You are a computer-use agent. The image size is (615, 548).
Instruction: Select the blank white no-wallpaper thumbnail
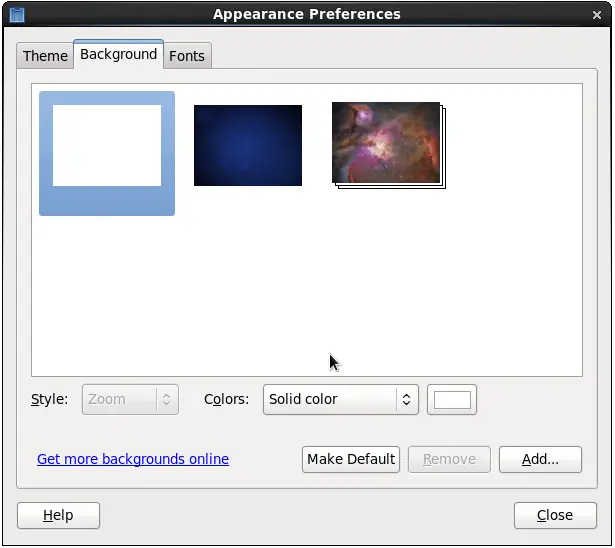pyautogui.click(x=107, y=152)
